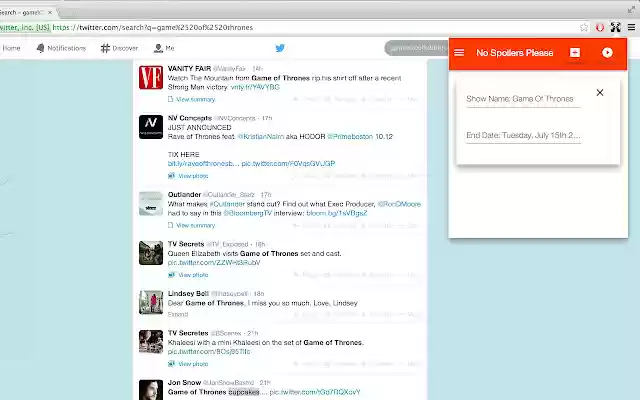Open NV Concepts avatar

point(151,127)
